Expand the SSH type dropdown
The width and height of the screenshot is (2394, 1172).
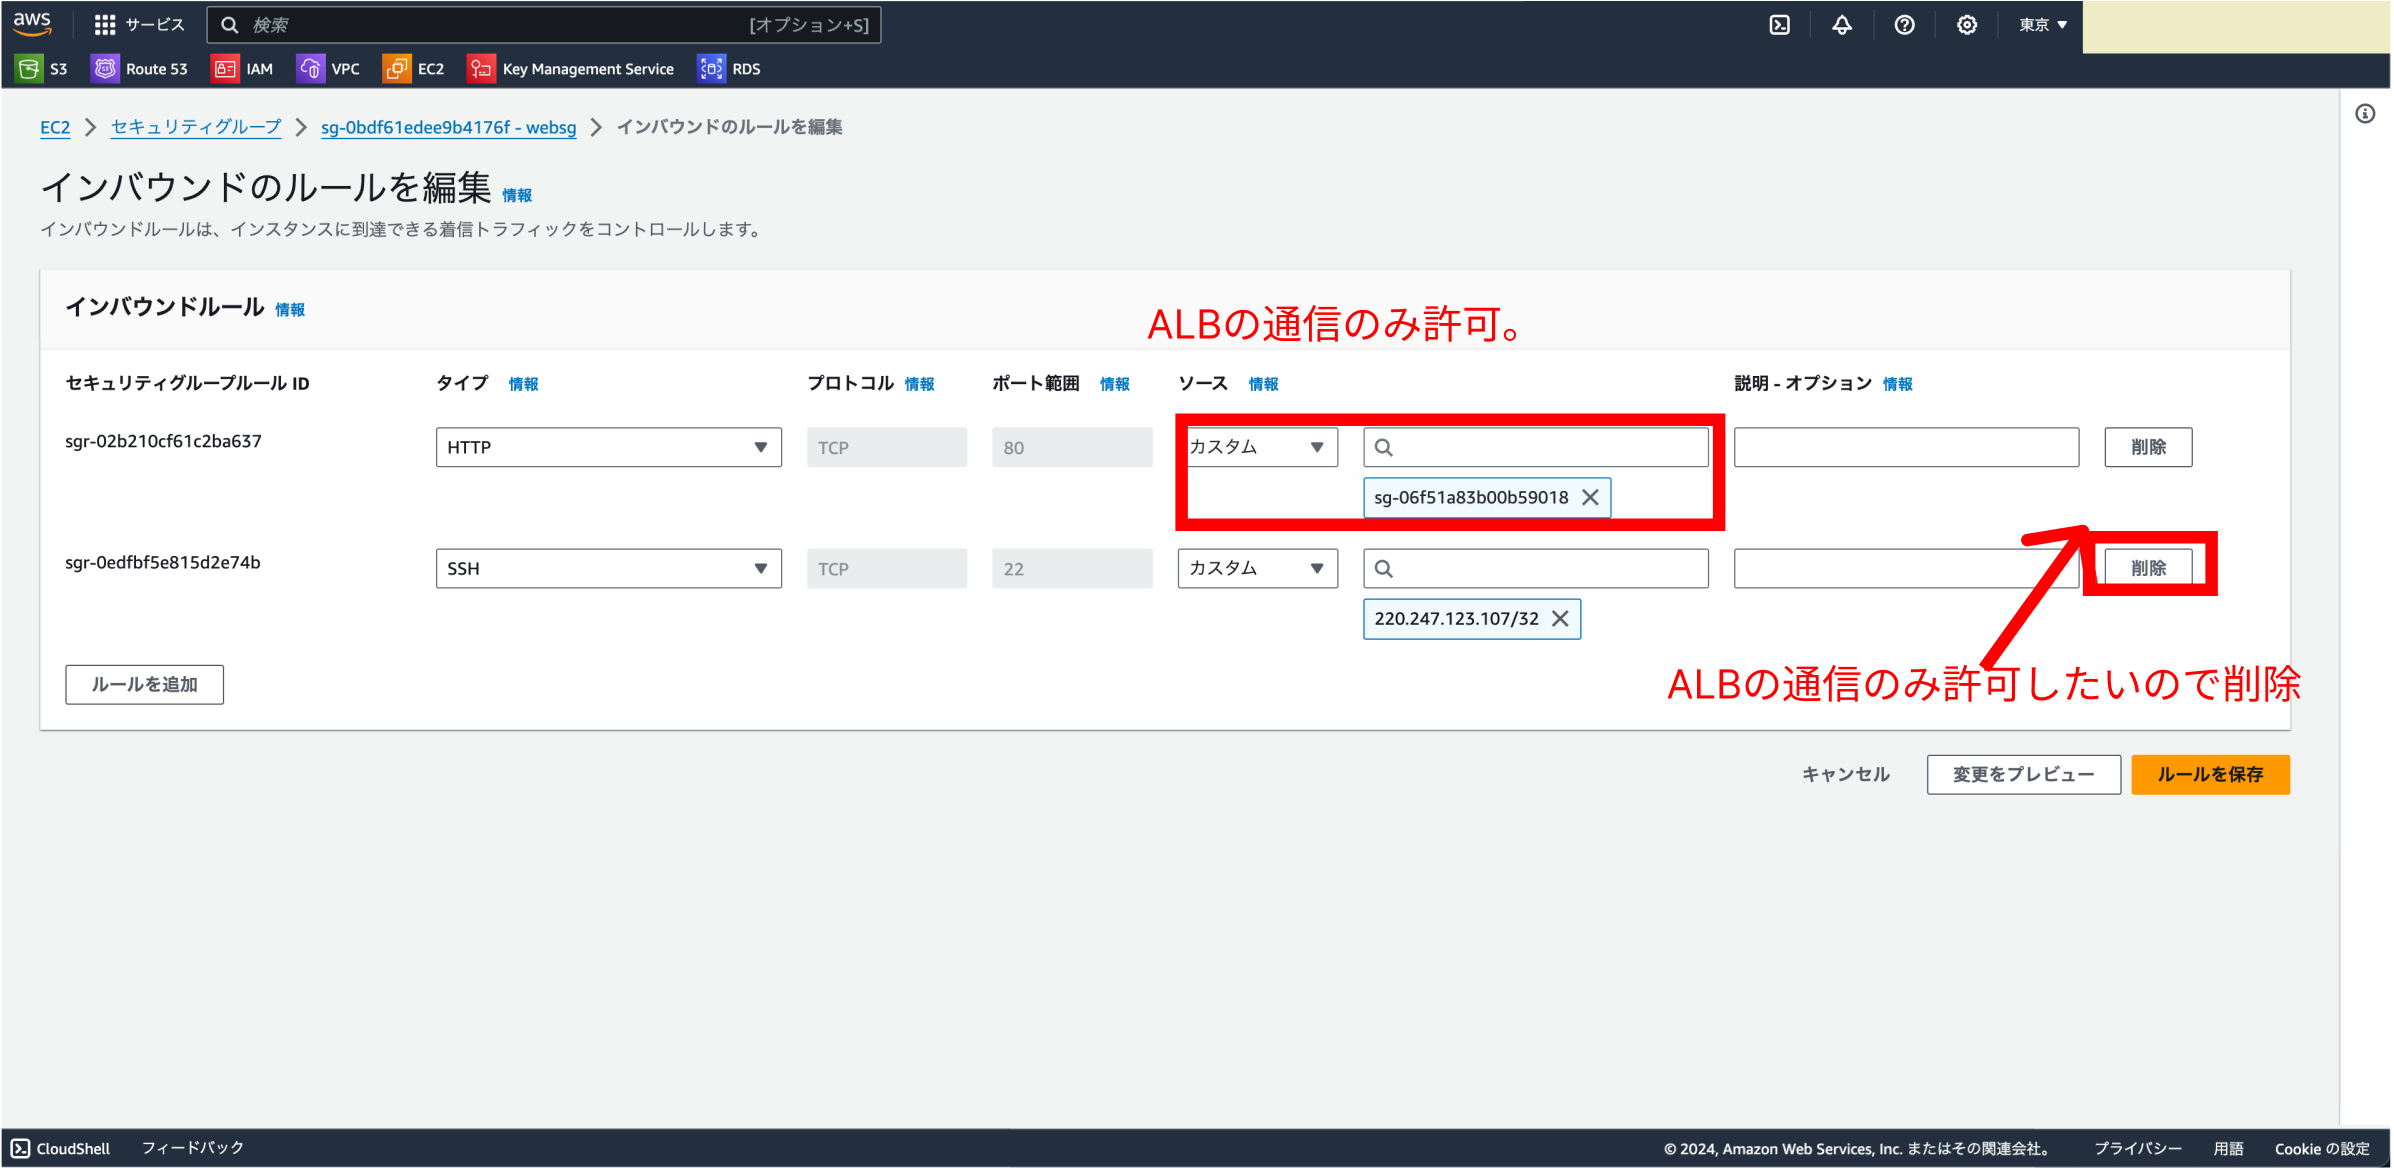pyautogui.click(x=608, y=569)
